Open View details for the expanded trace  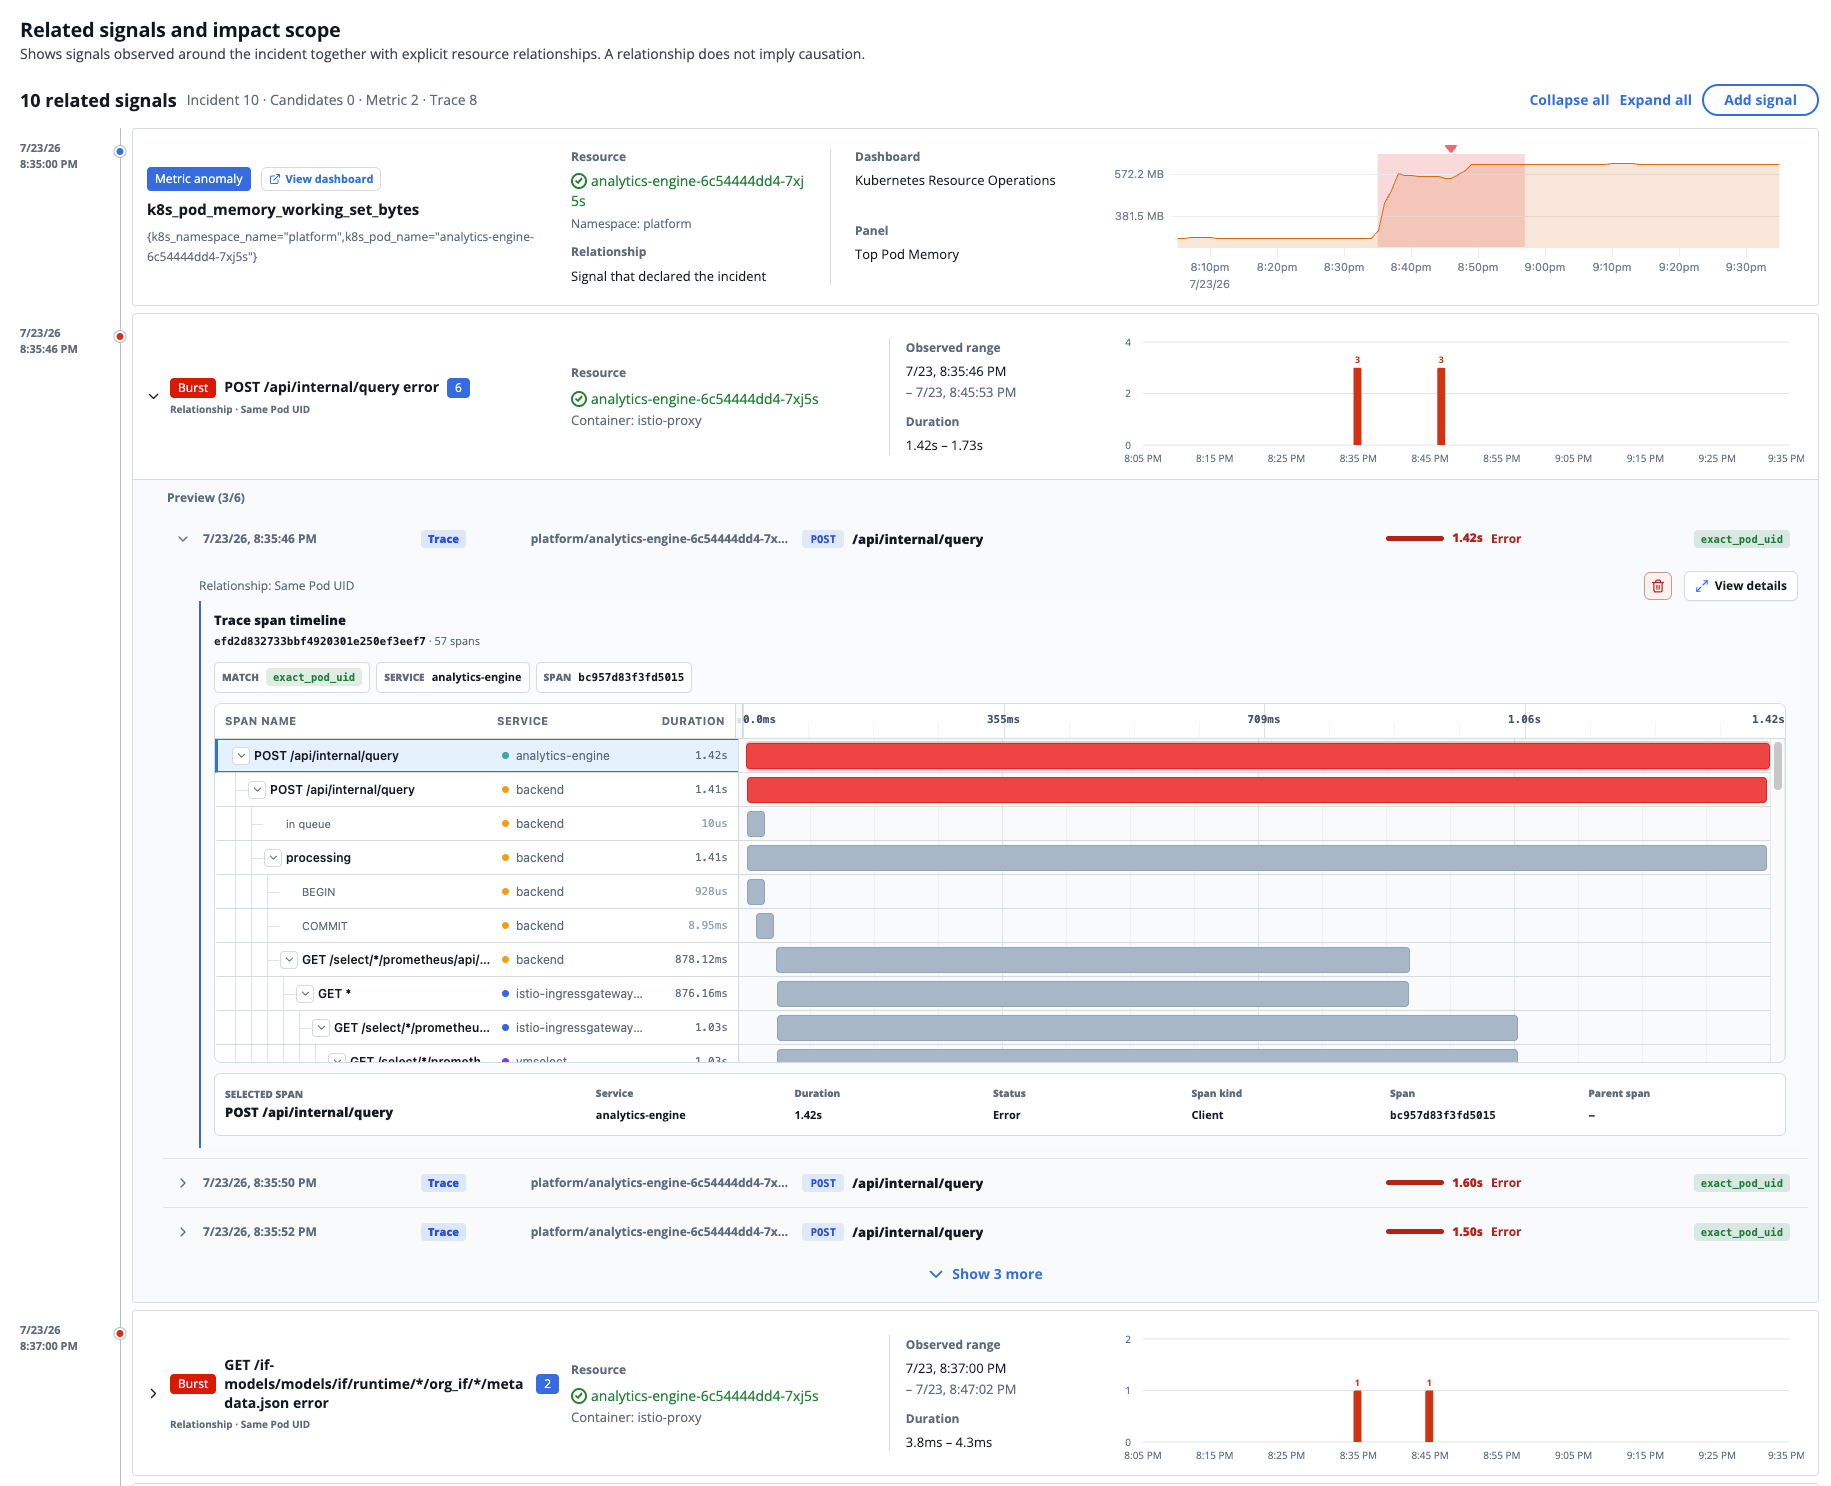(1741, 586)
